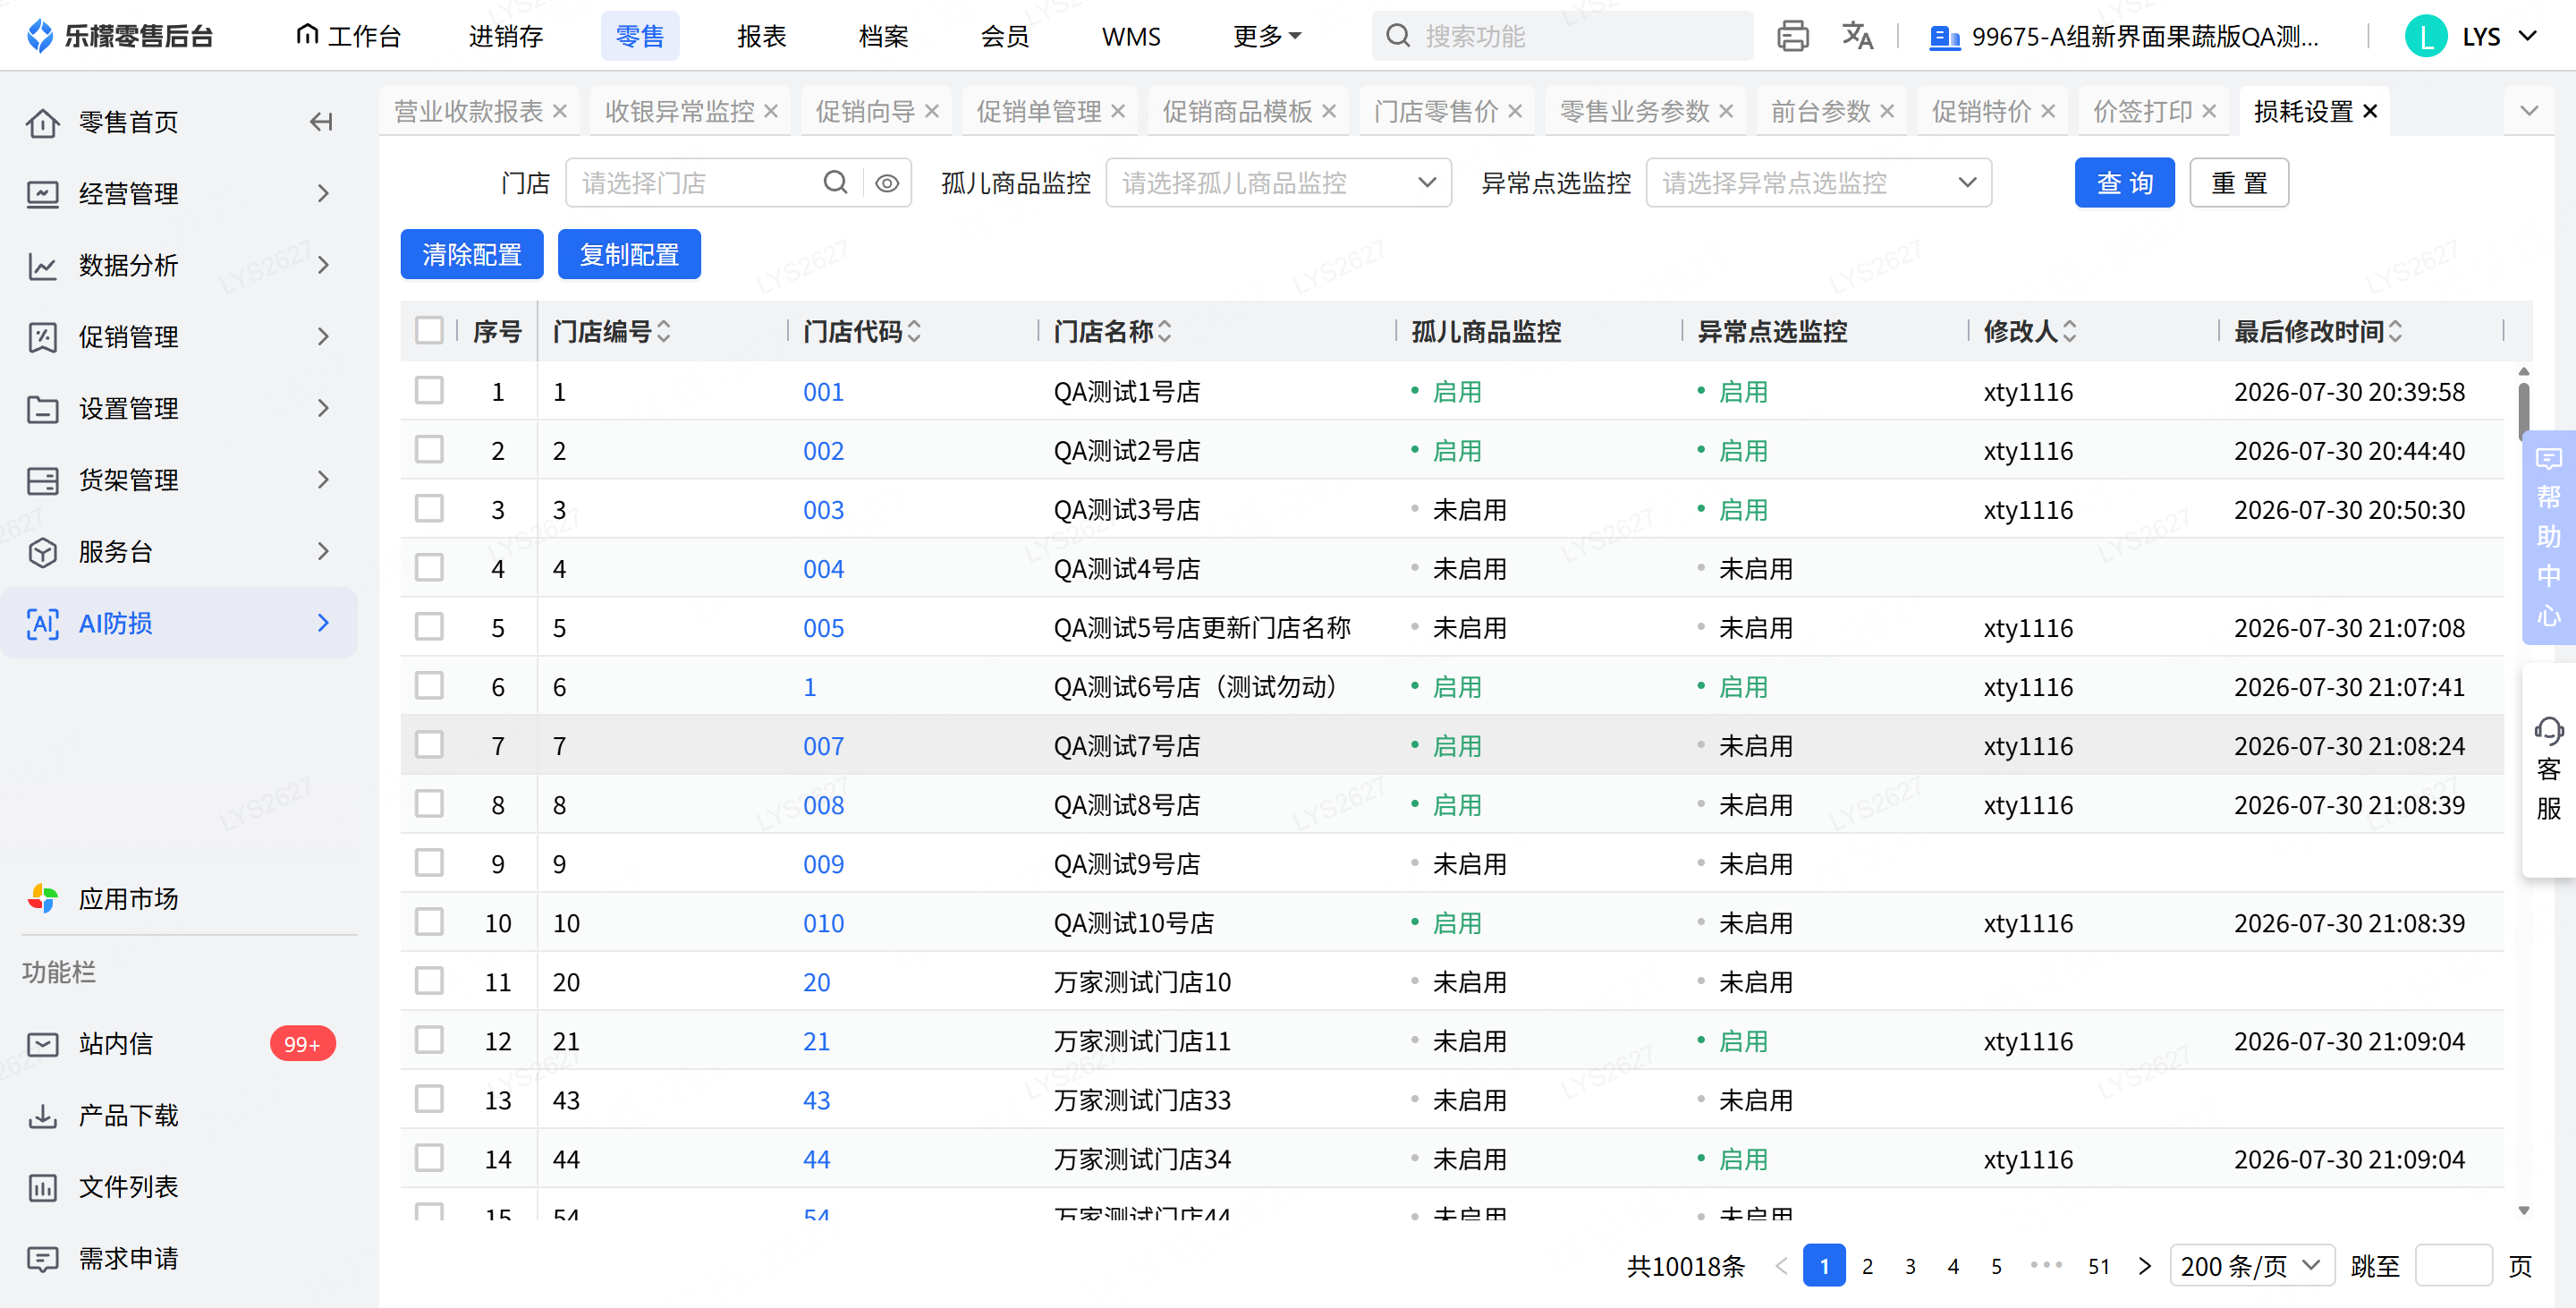Check the row for QA测试3号店
The image size is (2576, 1308).
429,508
